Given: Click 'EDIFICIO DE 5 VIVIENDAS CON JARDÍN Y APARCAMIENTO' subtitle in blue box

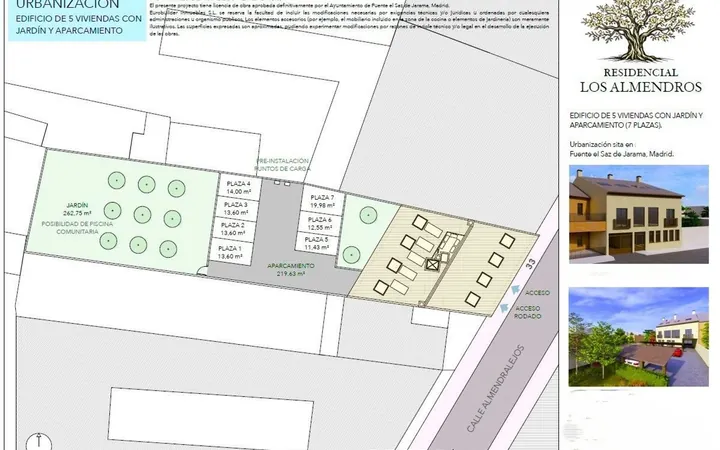Looking at the screenshot, I should tap(79, 25).
